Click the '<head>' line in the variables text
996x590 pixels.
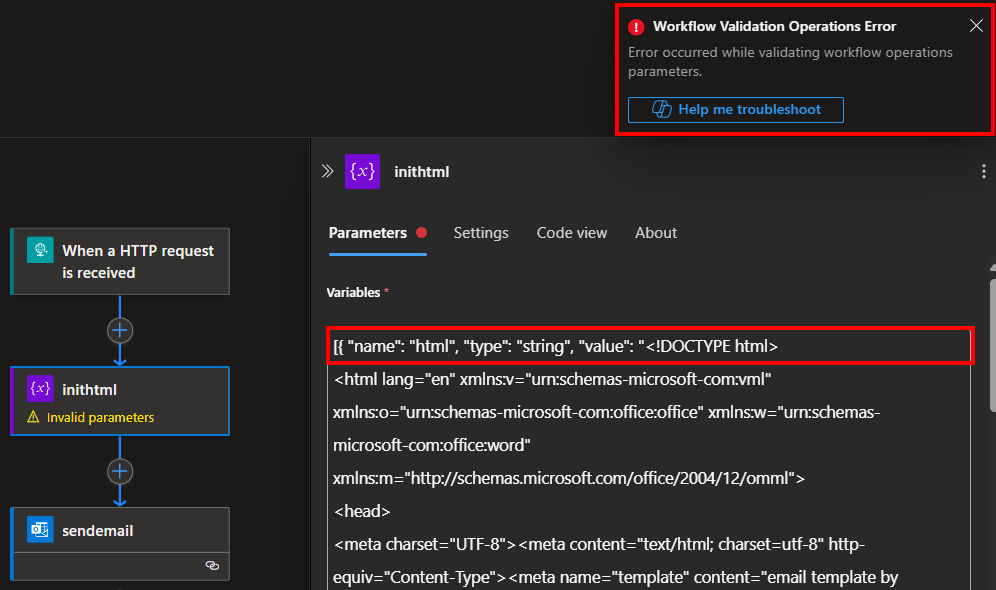click(362, 511)
